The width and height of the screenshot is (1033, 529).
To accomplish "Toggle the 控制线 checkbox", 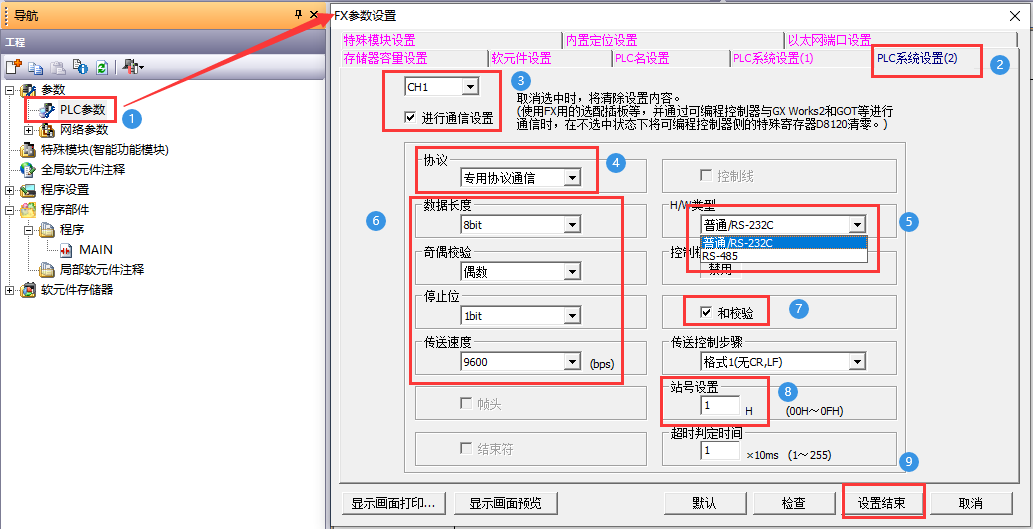I will pyautogui.click(x=706, y=176).
